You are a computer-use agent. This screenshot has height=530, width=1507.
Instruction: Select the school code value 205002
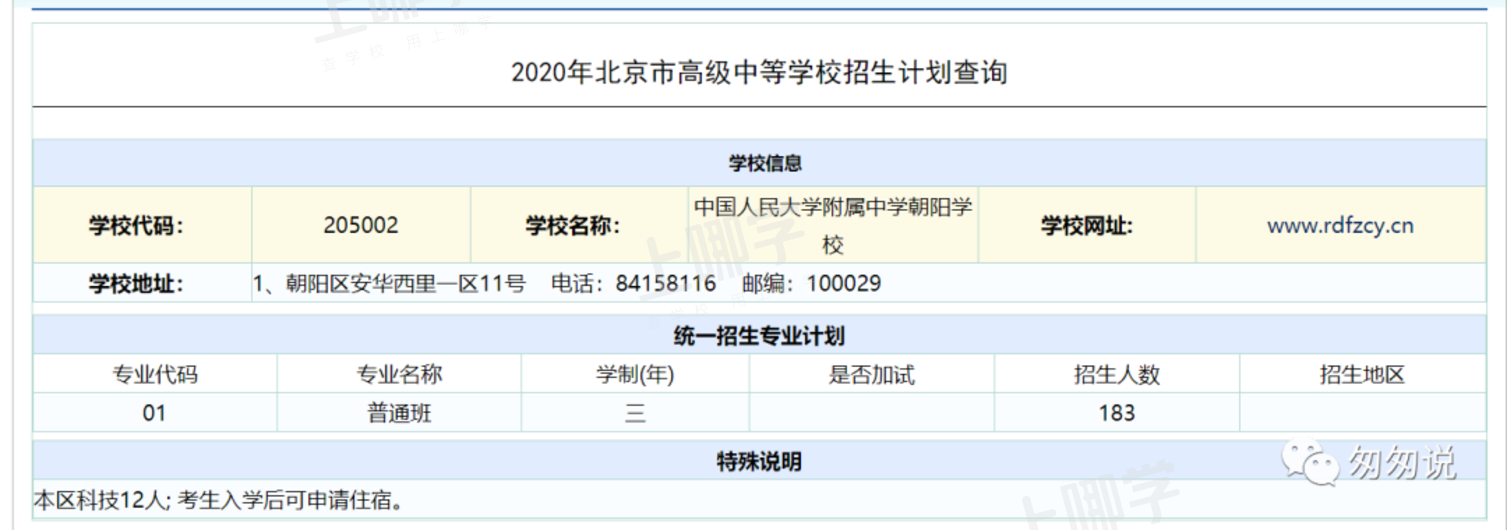(361, 225)
